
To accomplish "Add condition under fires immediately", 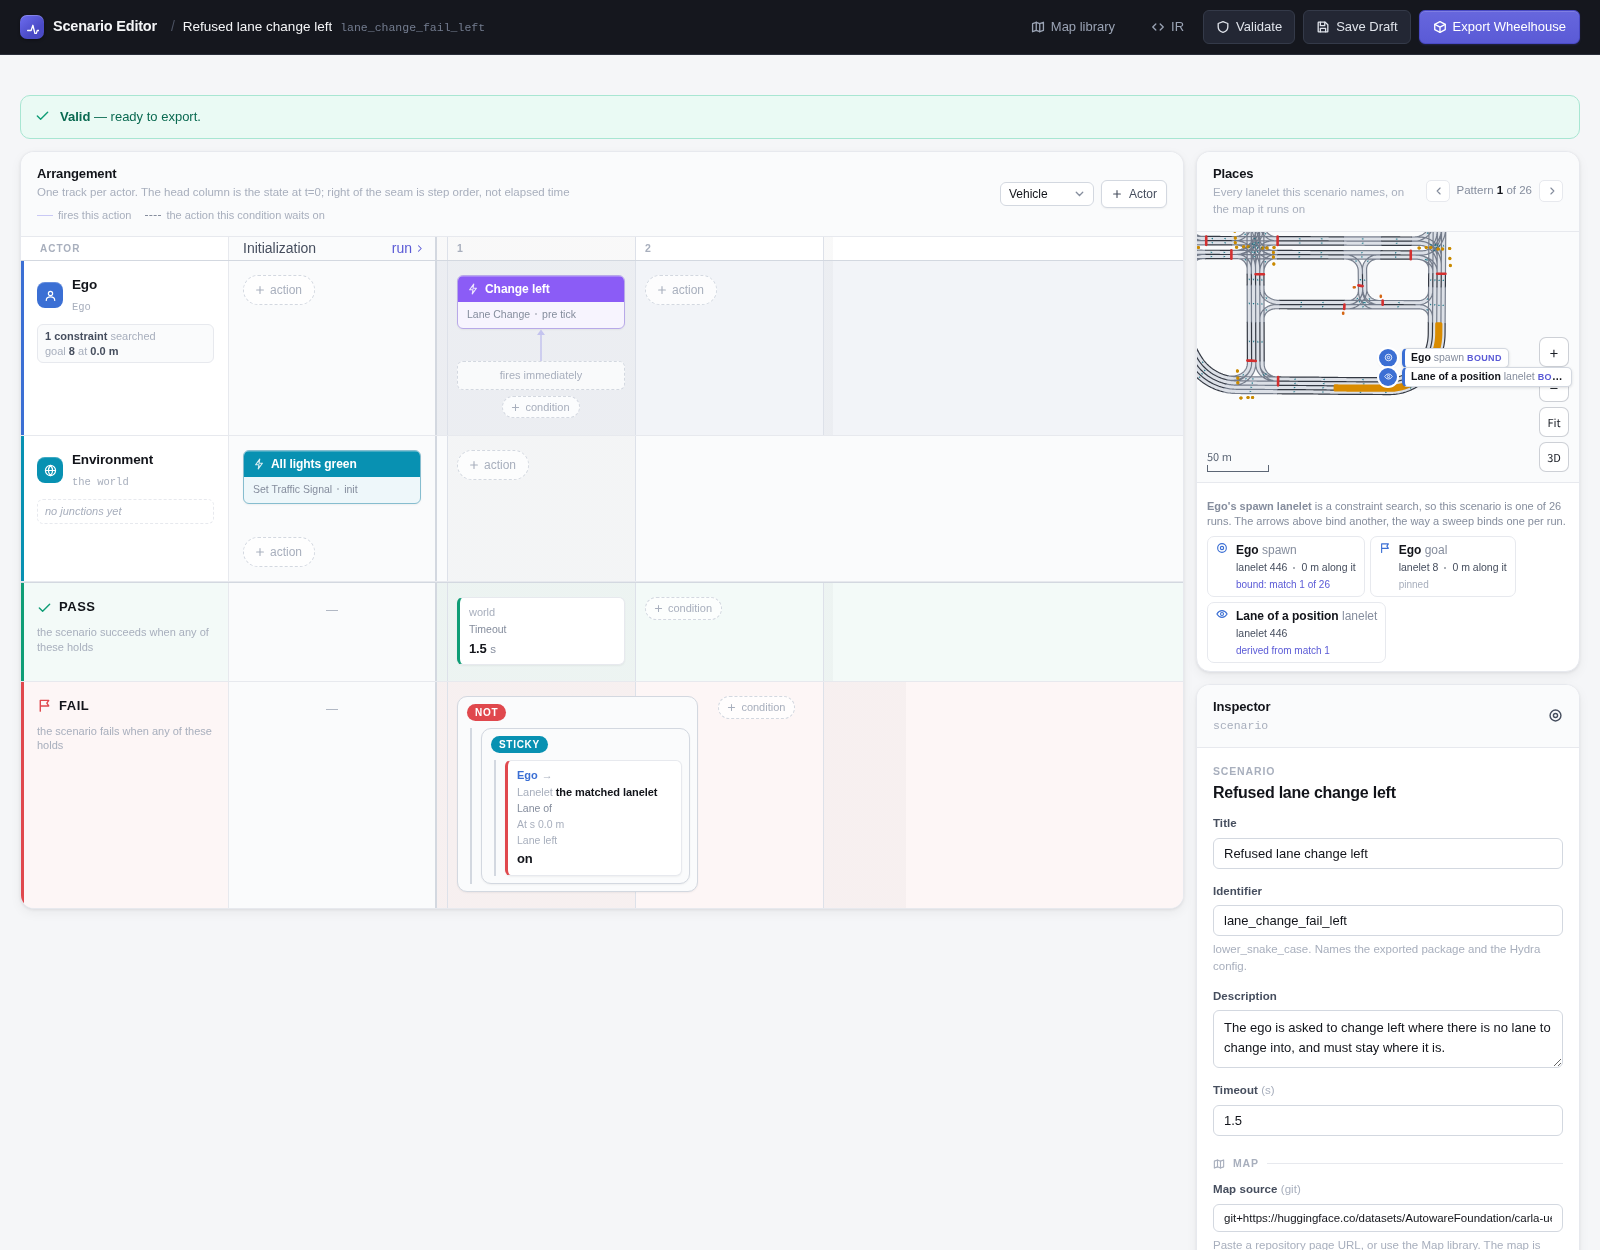I will 541,407.
